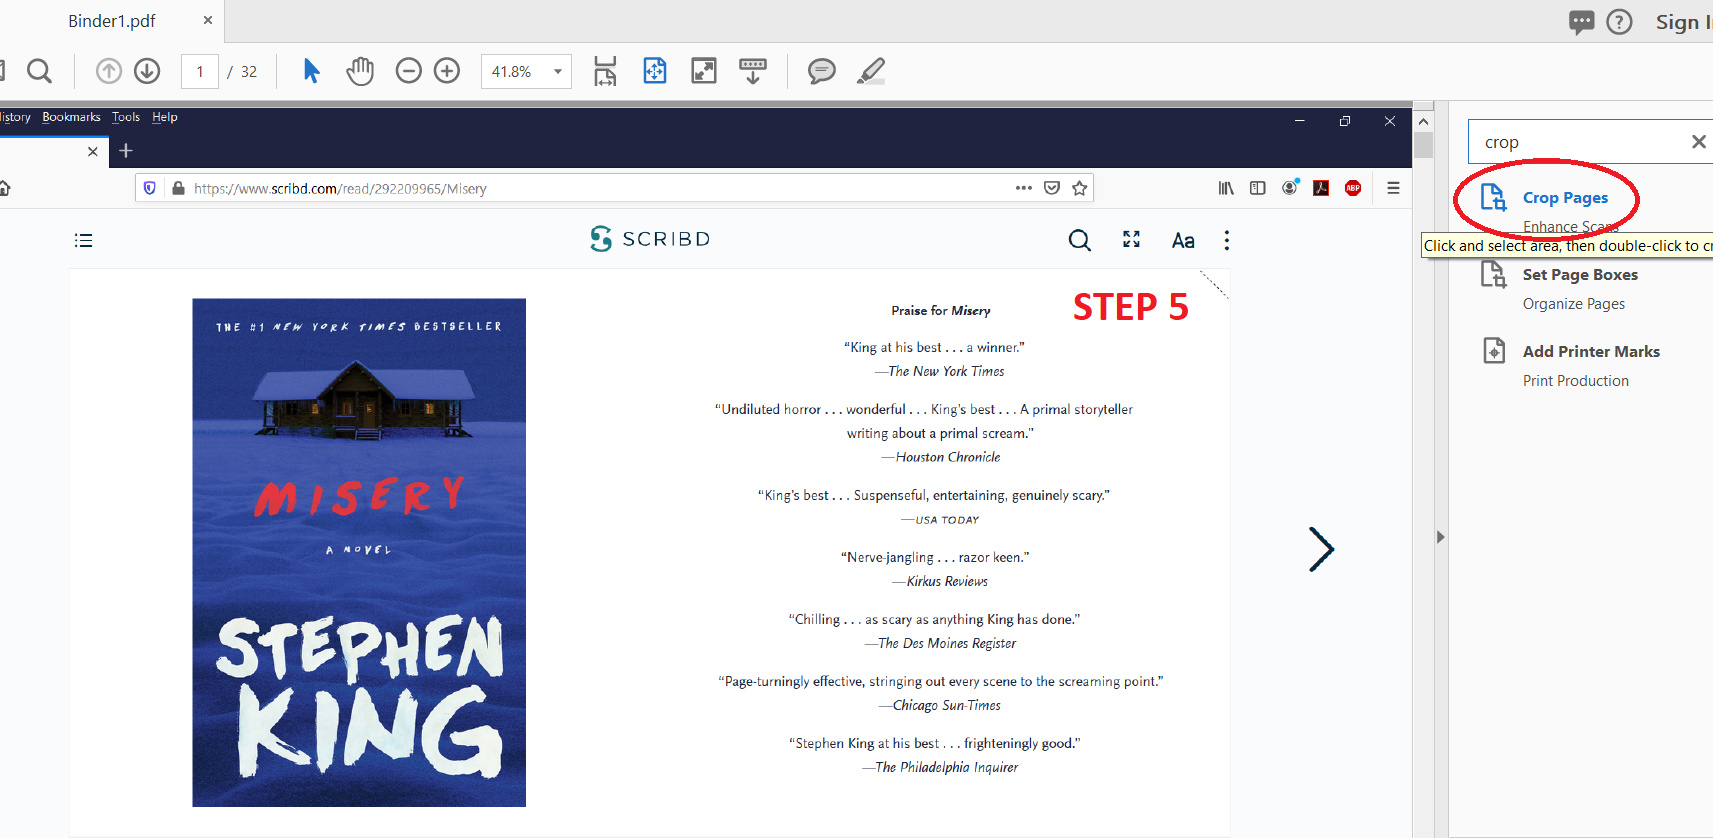Collapse the right tools pane arrow

pos(1440,537)
